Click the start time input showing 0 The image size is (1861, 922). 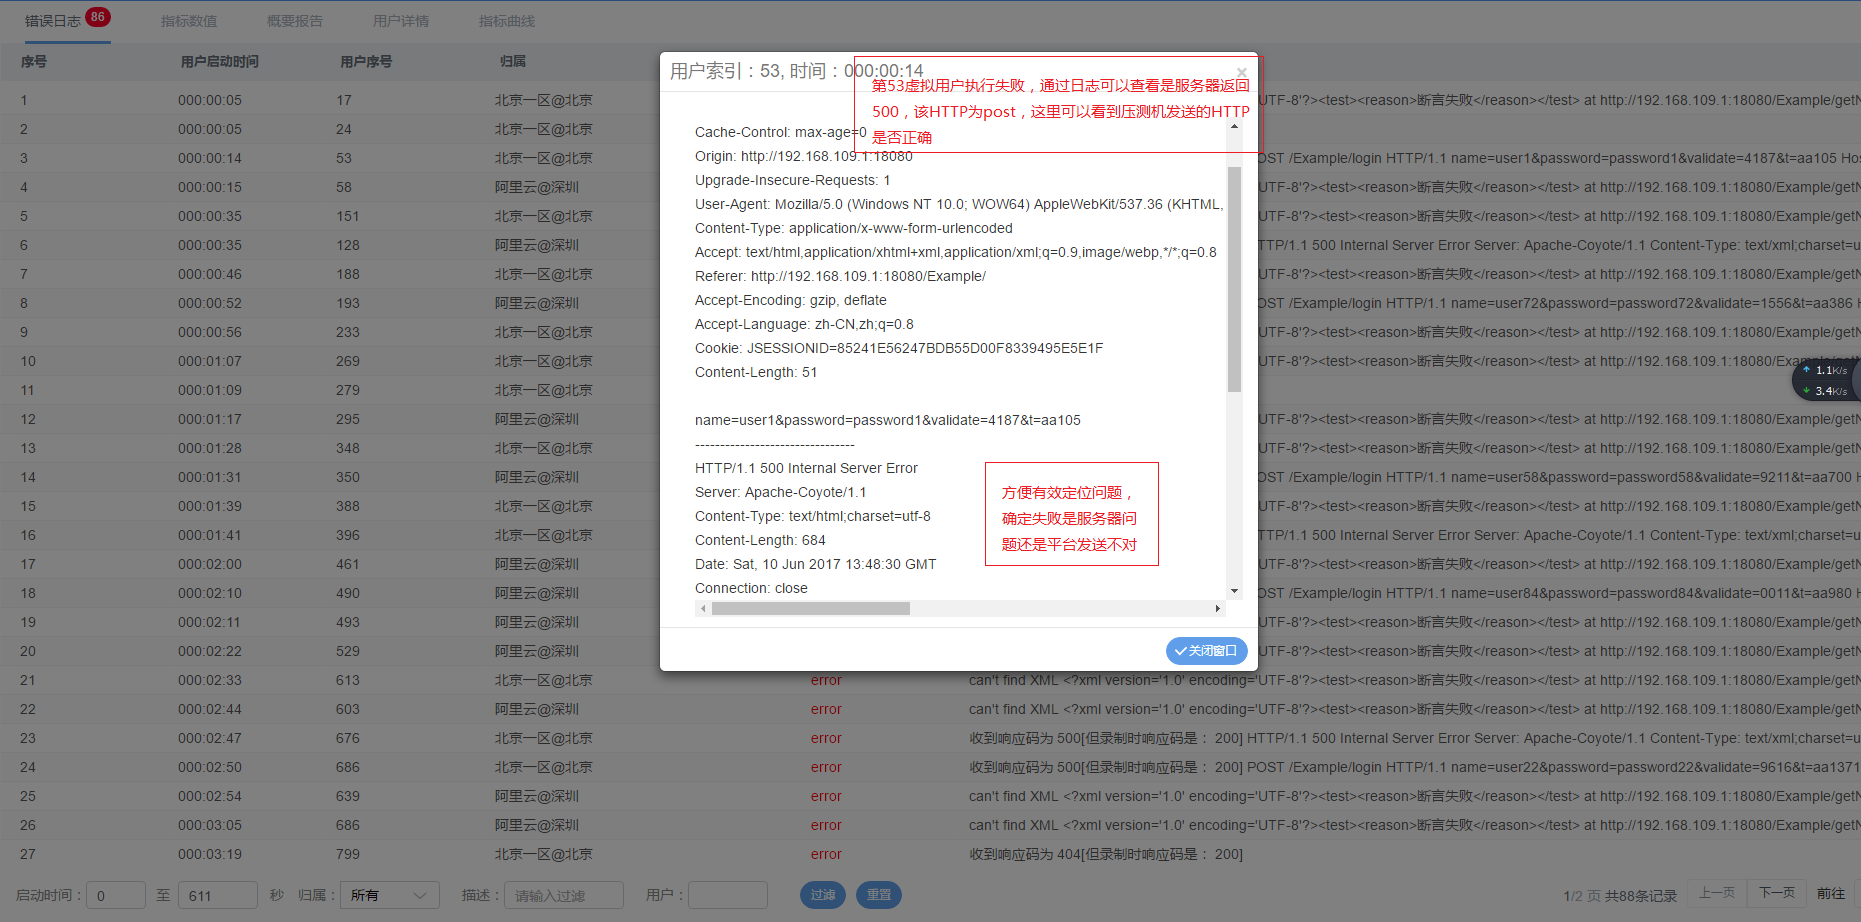click(x=115, y=895)
